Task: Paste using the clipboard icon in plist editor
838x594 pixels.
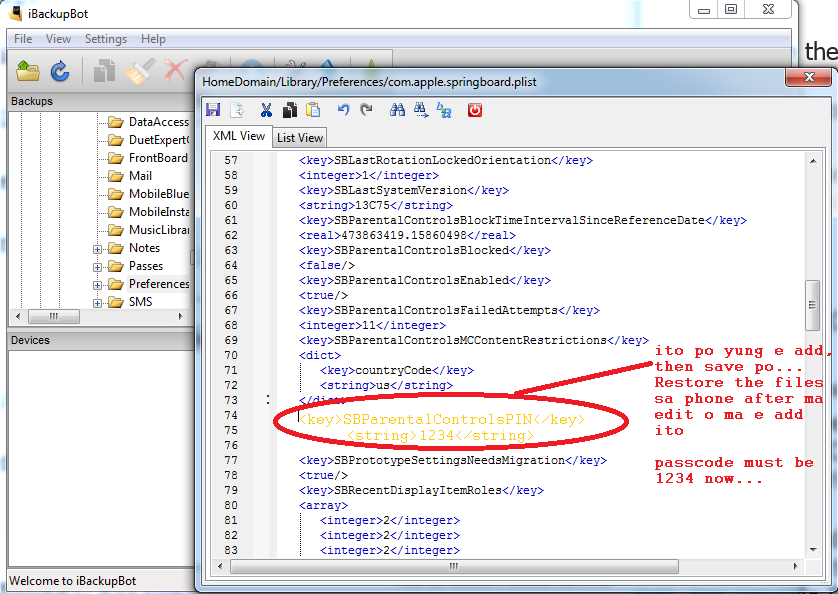Action: pyautogui.click(x=313, y=110)
